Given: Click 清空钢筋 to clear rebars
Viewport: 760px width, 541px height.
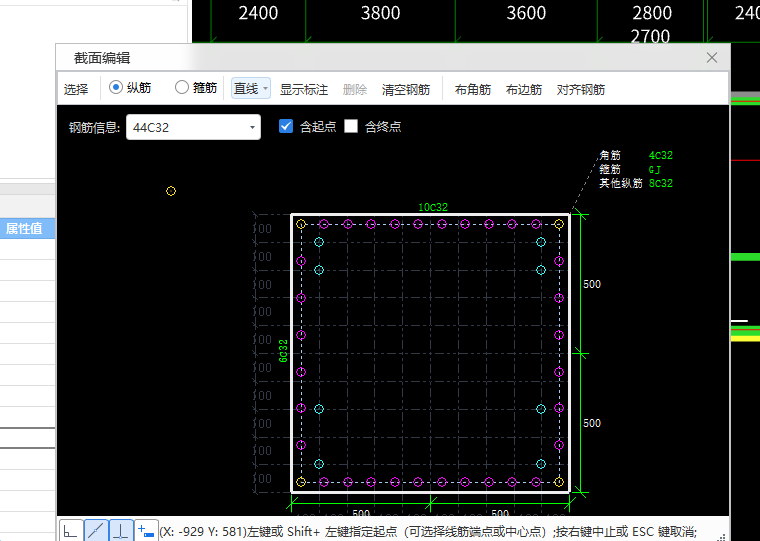Looking at the screenshot, I should (406, 89).
